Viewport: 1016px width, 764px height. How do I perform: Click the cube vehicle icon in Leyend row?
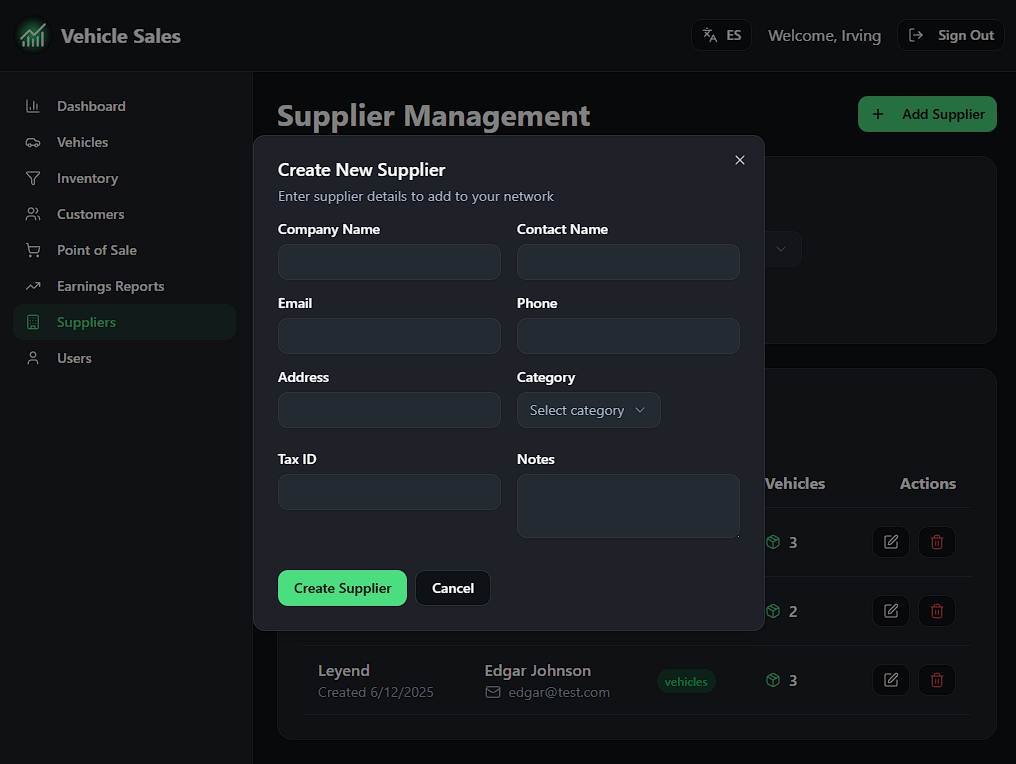pos(773,680)
